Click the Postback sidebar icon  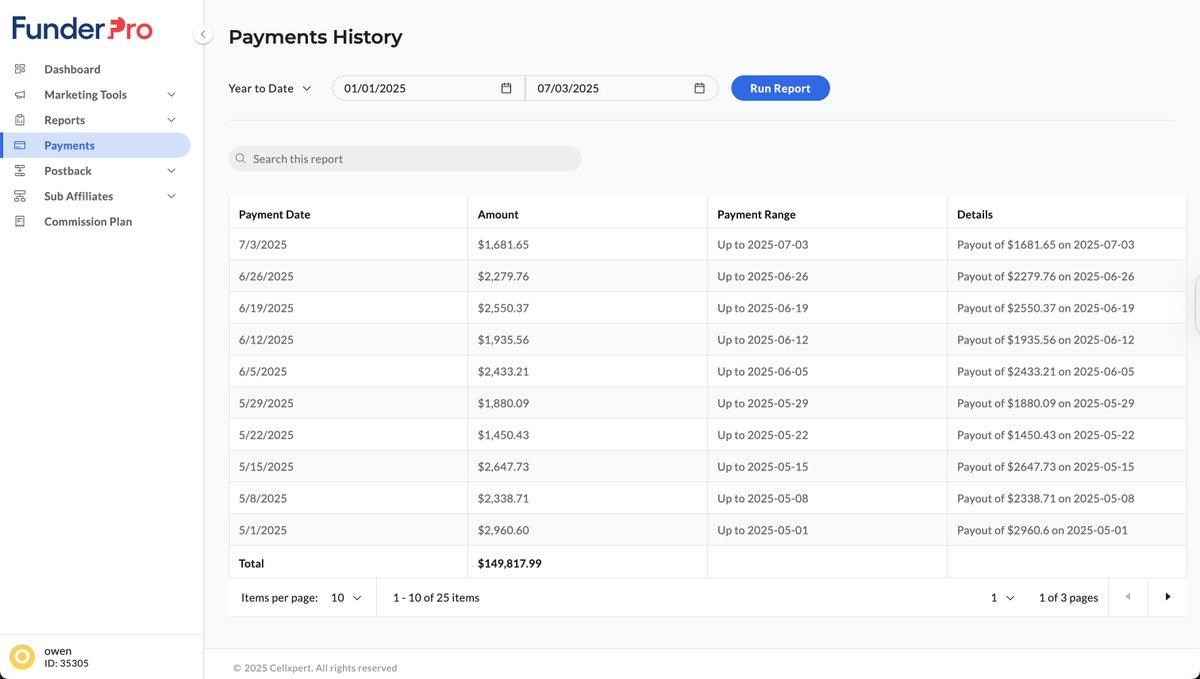coord(20,171)
